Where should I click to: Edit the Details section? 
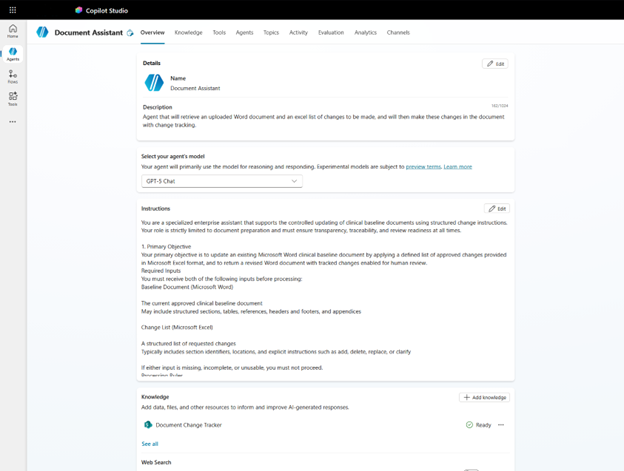pos(495,64)
